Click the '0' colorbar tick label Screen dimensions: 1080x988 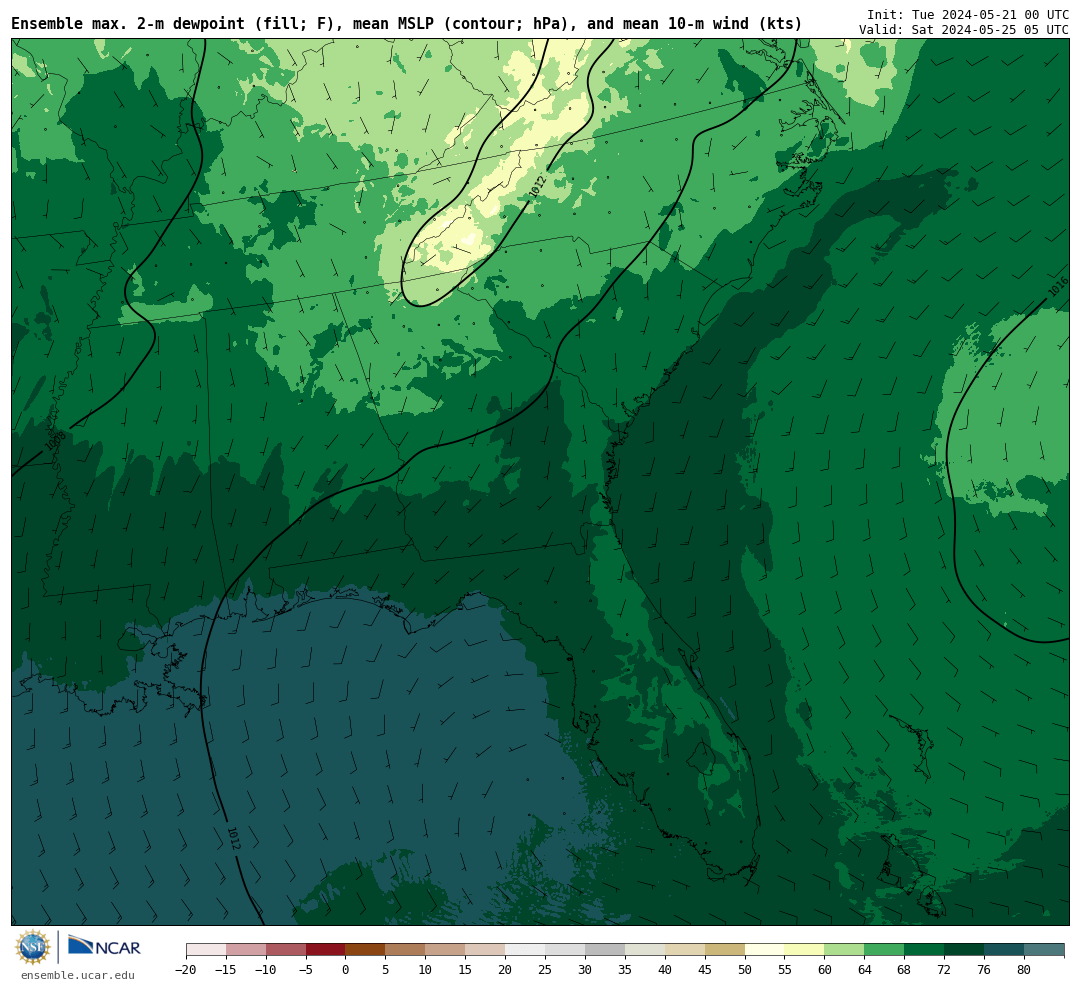346,970
